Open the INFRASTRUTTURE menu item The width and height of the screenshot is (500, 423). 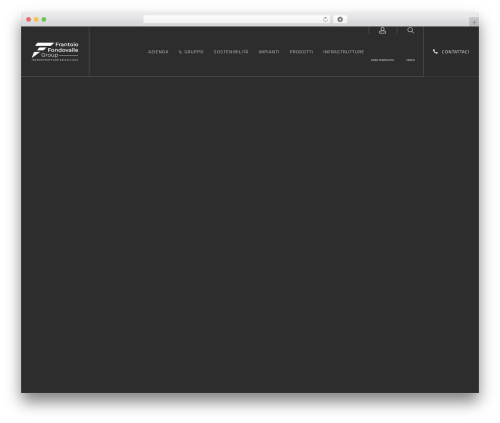(343, 52)
